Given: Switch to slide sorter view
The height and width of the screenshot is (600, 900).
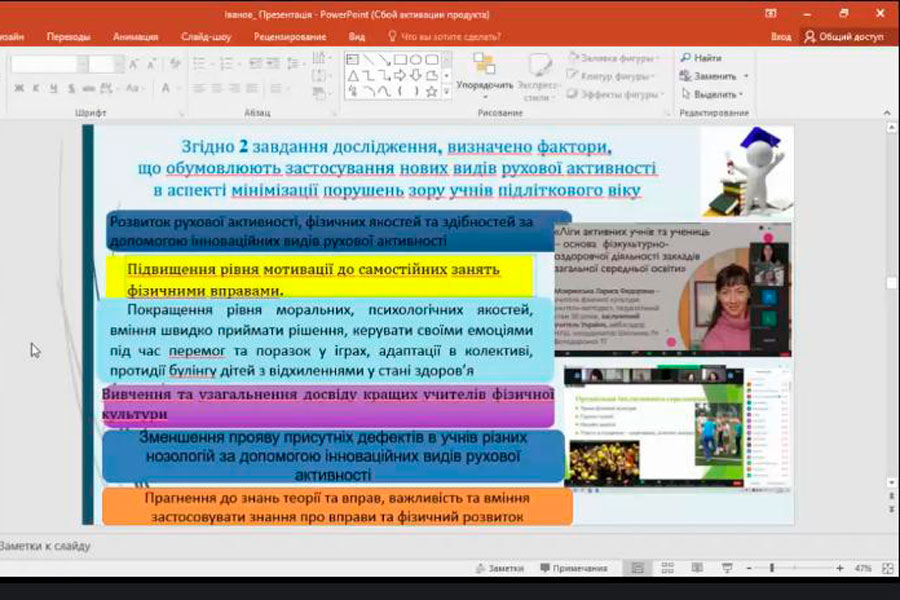Looking at the screenshot, I should (667, 568).
